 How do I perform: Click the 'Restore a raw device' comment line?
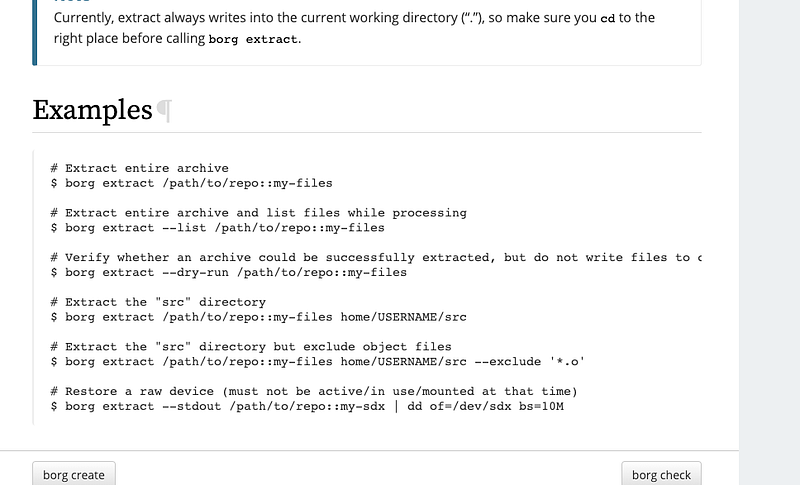click(314, 391)
